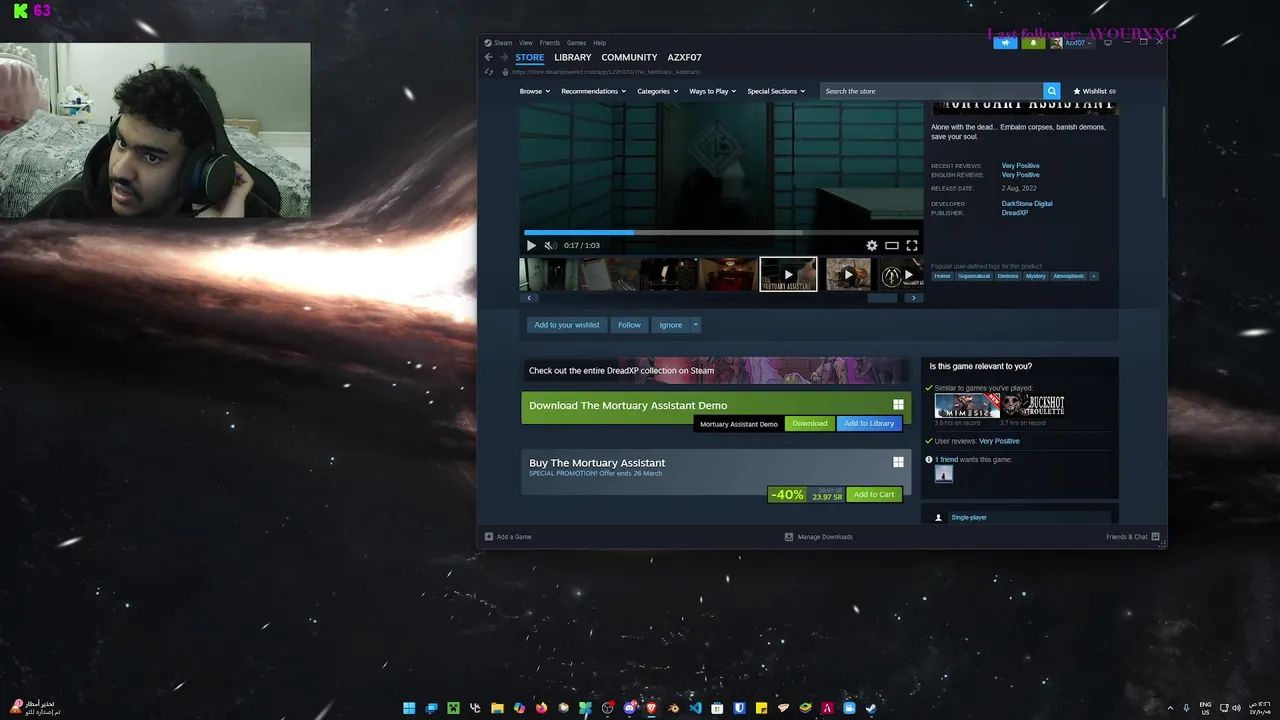The height and width of the screenshot is (720, 1280).
Task: Open friend avatar who wants this game
Action: pos(944,474)
